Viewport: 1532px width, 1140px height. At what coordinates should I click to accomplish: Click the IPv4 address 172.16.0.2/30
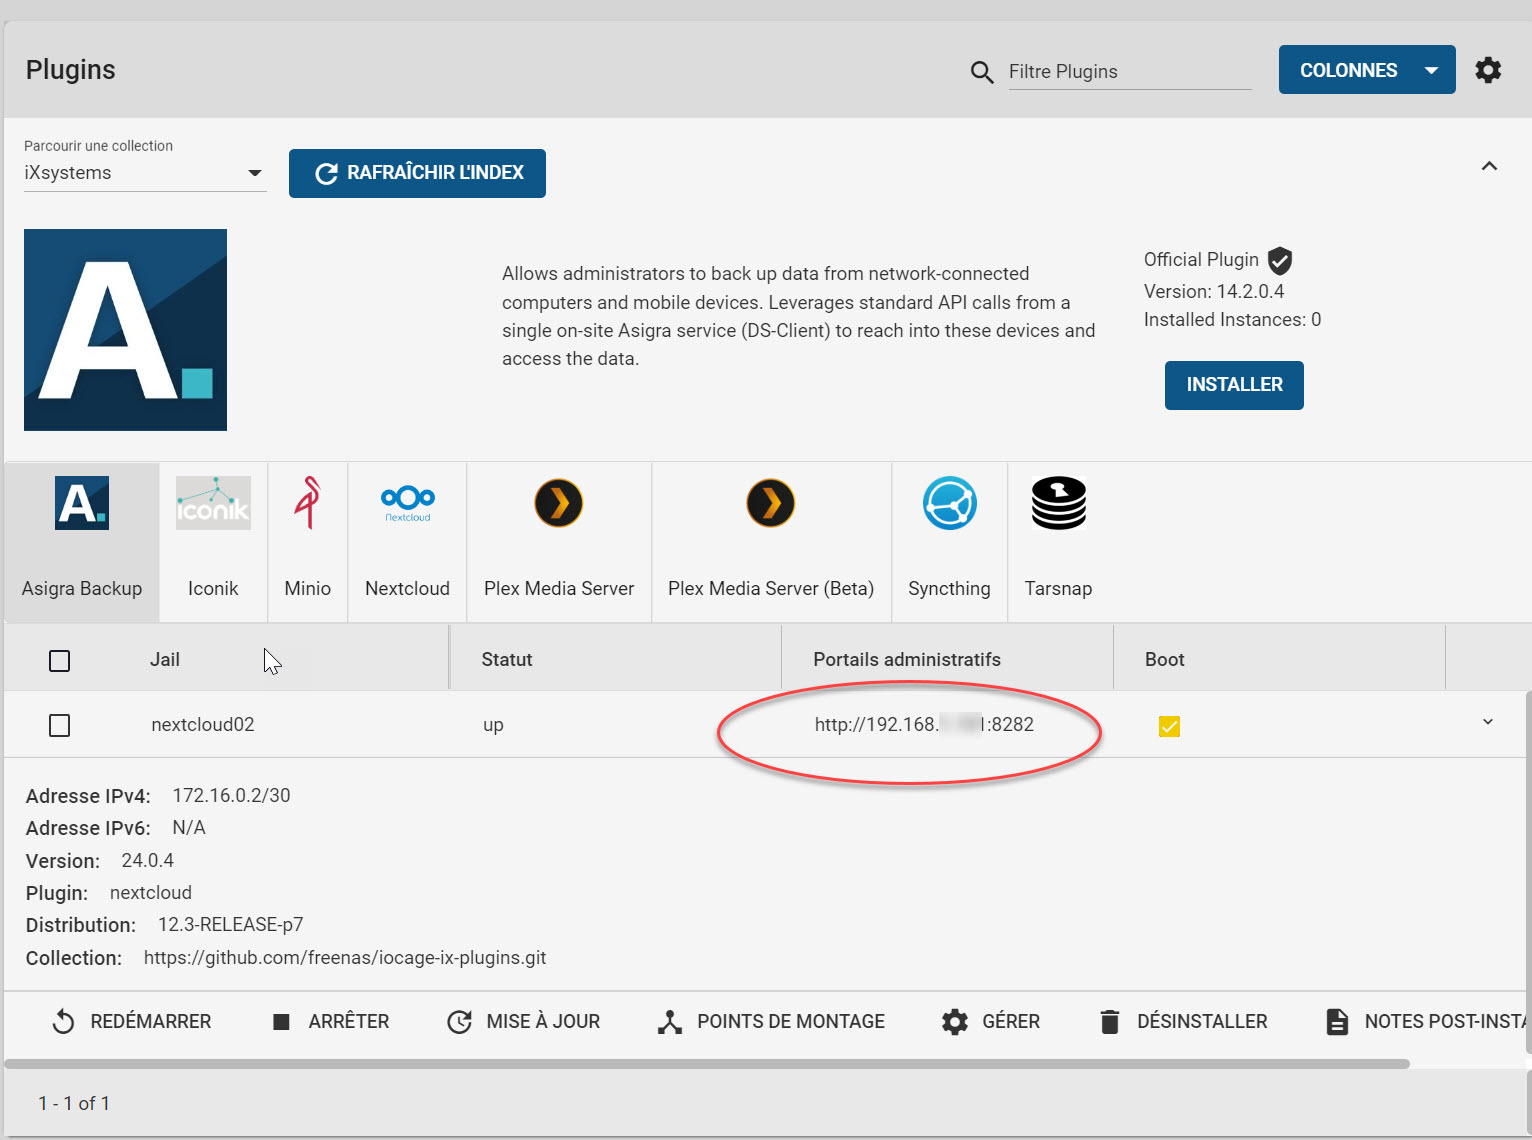[x=231, y=796]
